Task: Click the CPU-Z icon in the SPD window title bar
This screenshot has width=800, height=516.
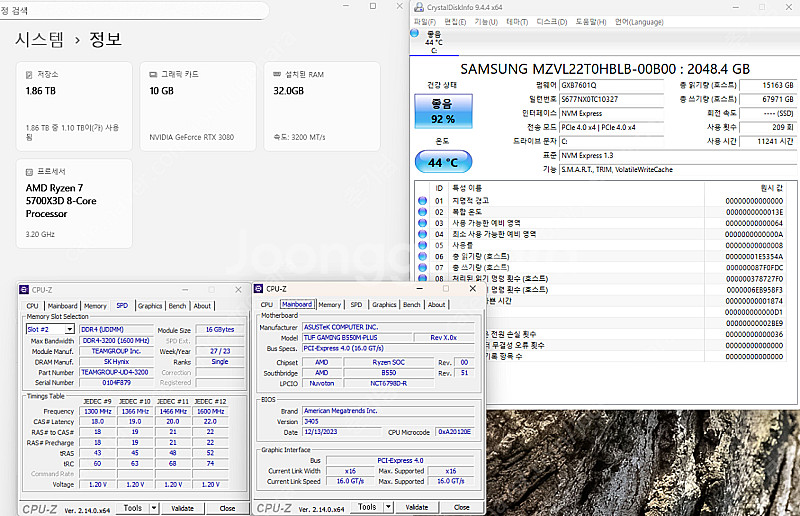Action: click(24, 289)
